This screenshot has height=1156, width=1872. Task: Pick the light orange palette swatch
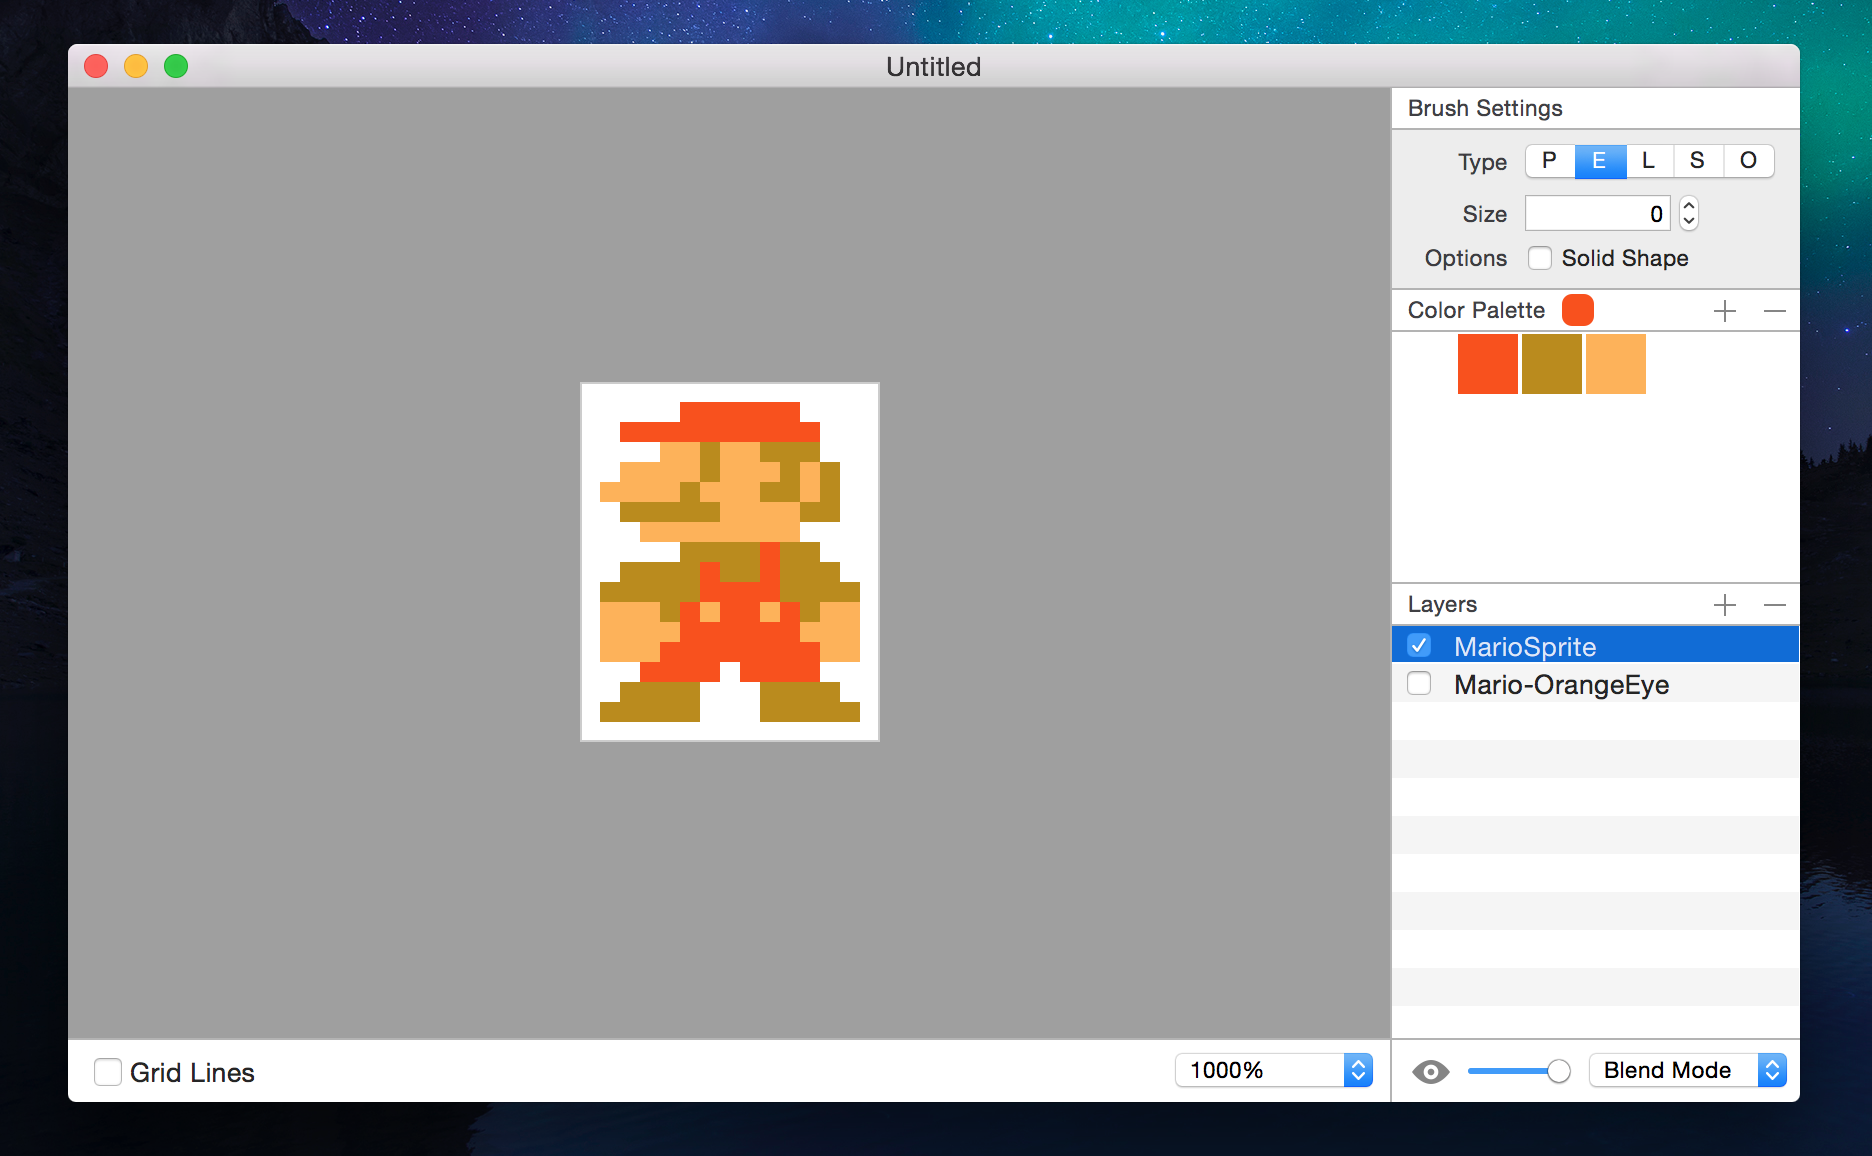[x=1616, y=364]
